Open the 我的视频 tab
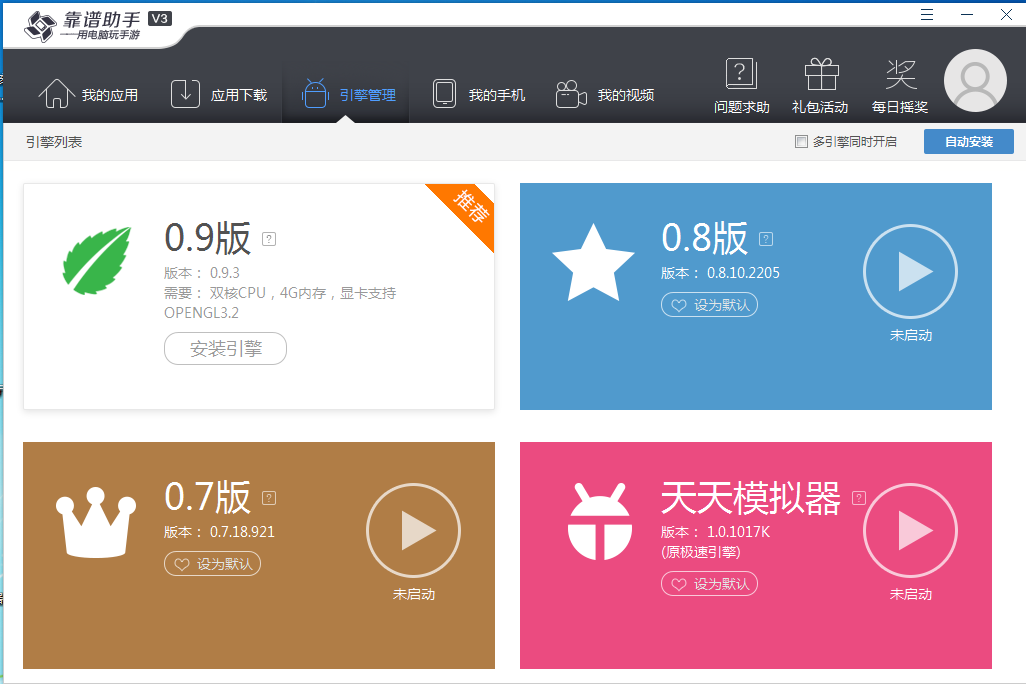 [605, 94]
